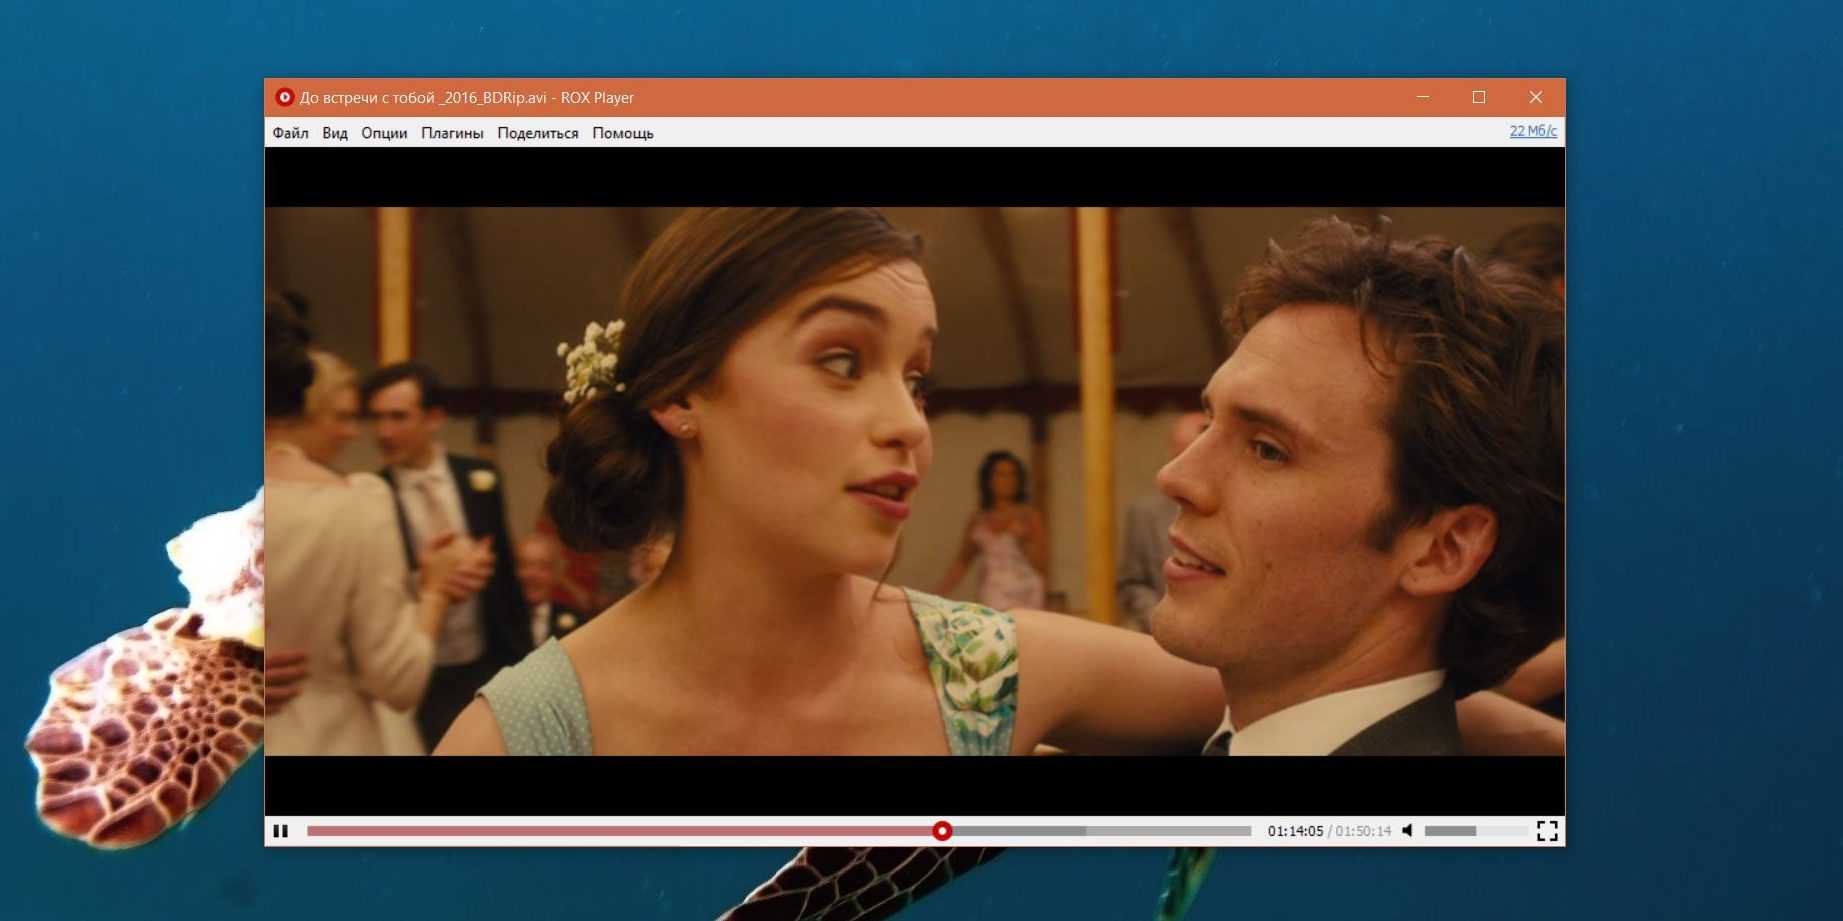Image resolution: width=1843 pixels, height=921 pixels.
Task: Click the 22 Мб/с speed link
Action: [x=1533, y=131]
